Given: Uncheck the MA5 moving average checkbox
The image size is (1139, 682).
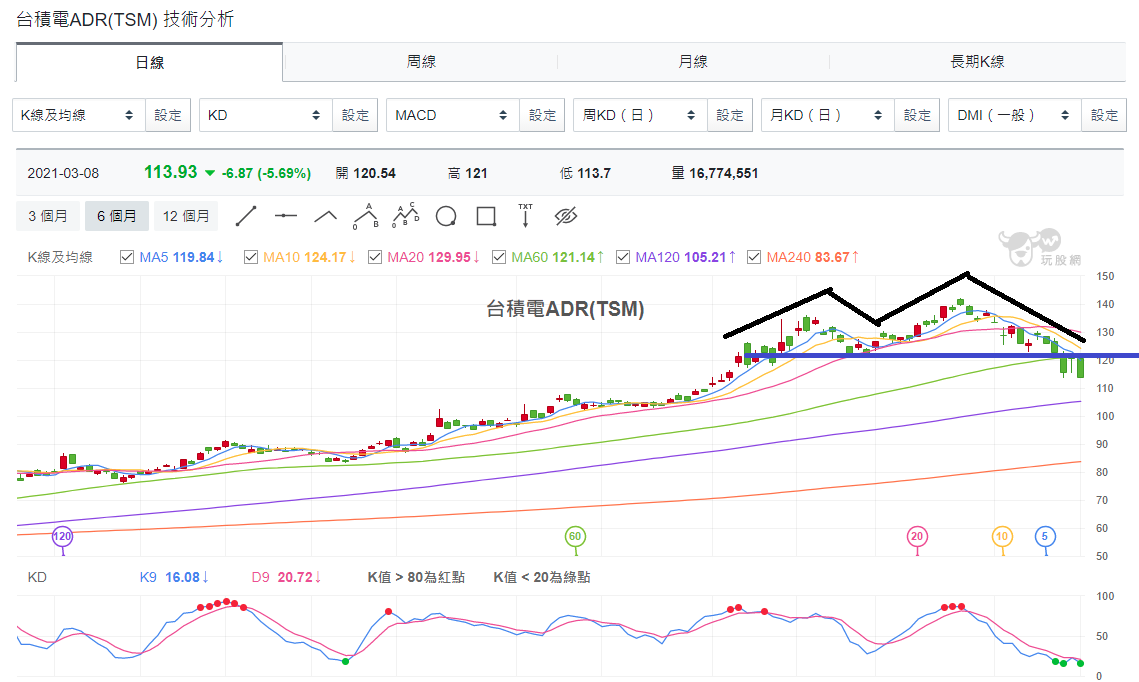Looking at the screenshot, I should point(127,257).
